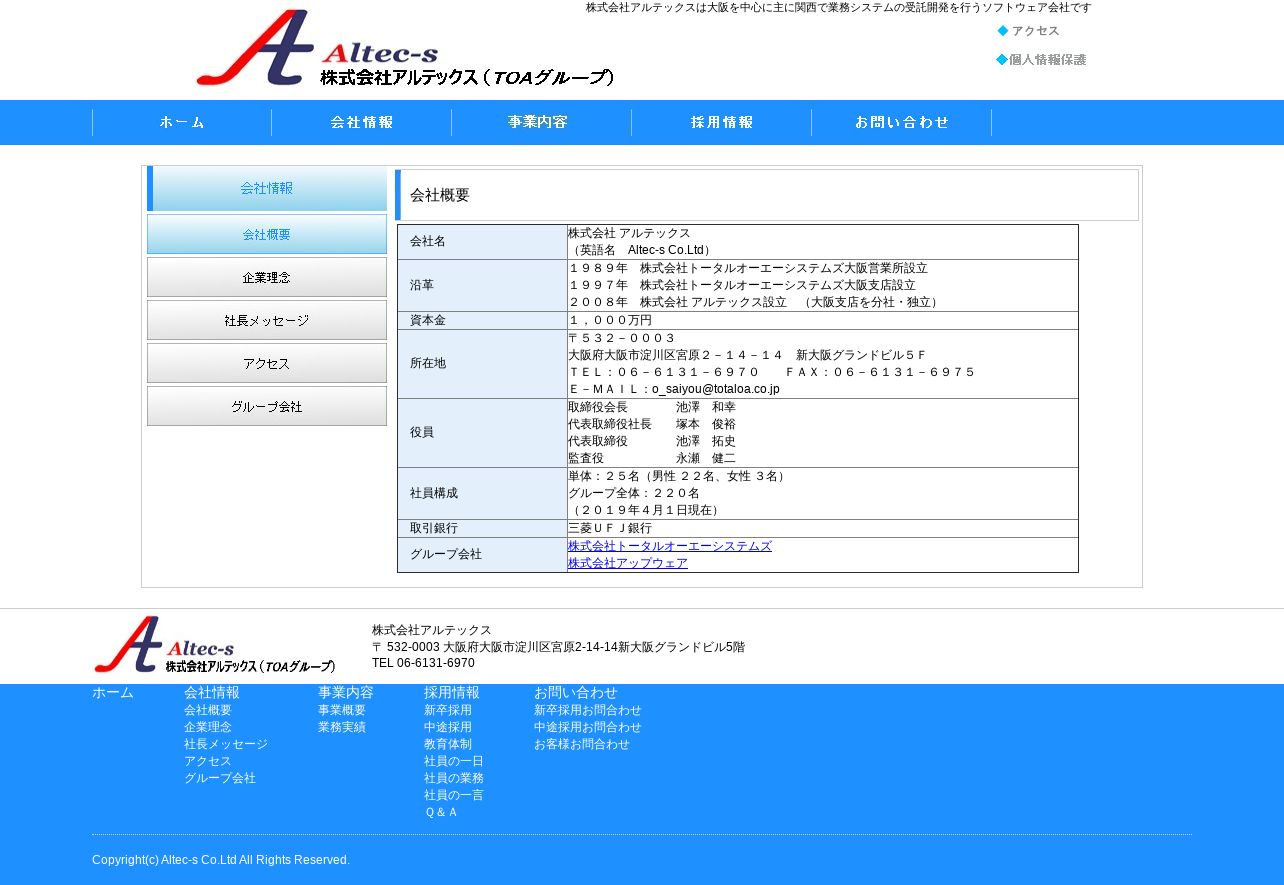1284x885 pixels.
Task: Click 社長メッセージ in the footer
Action: point(226,744)
